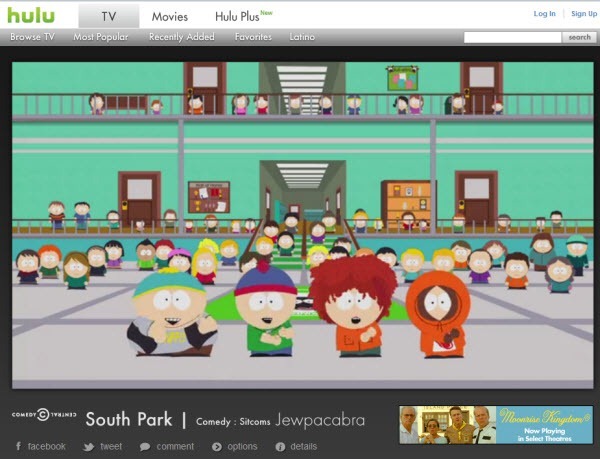Open the Moonrise Kingdom ad banner
This screenshot has width=600, height=459.
click(496, 425)
